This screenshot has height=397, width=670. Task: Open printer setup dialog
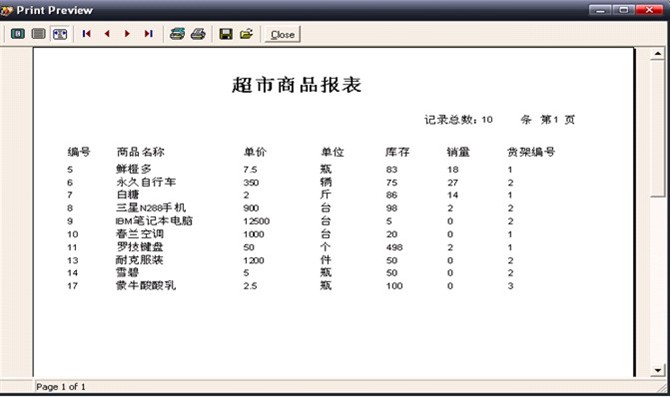[x=177, y=34]
